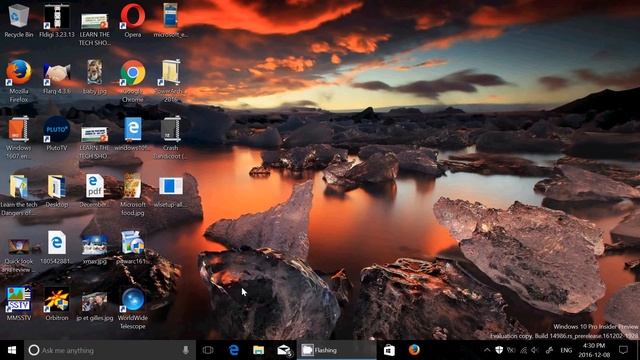The height and width of the screenshot is (360, 640).
Task: Open the Windows Start menu
Action: tap(12, 350)
